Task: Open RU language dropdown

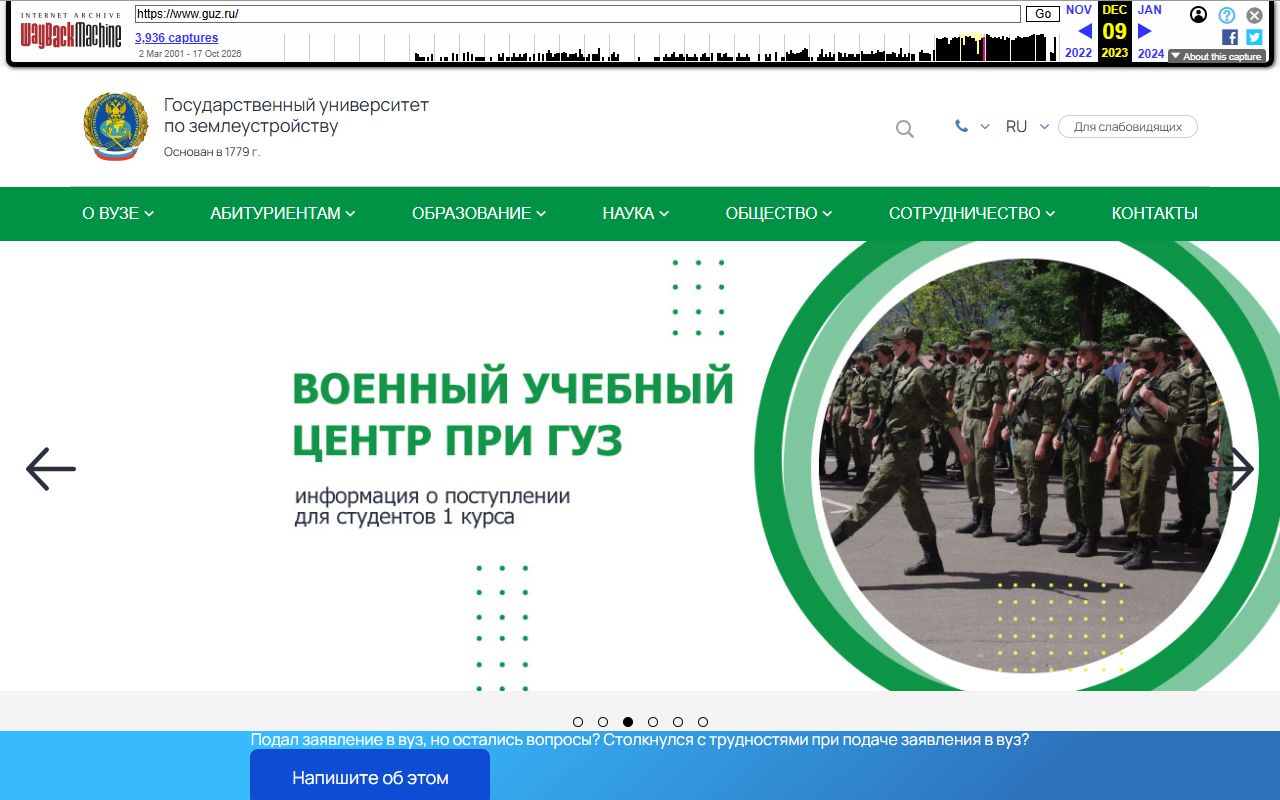Action: (1027, 127)
